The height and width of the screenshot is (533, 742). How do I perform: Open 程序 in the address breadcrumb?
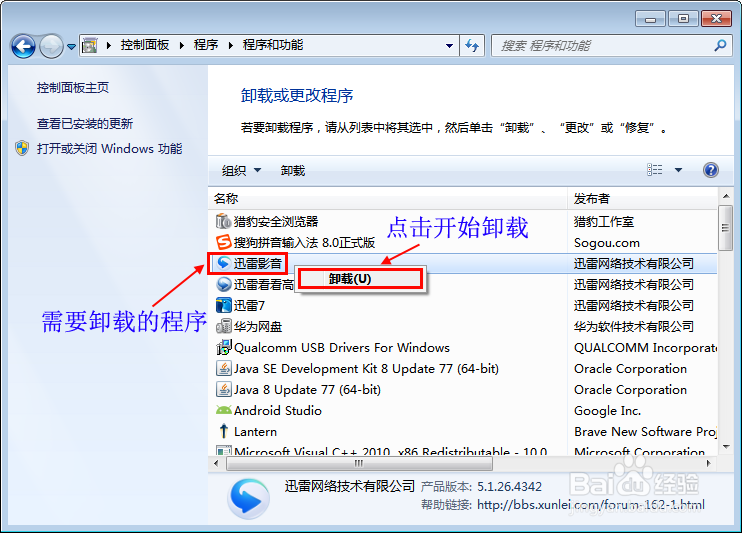click(x=206, y=45)
